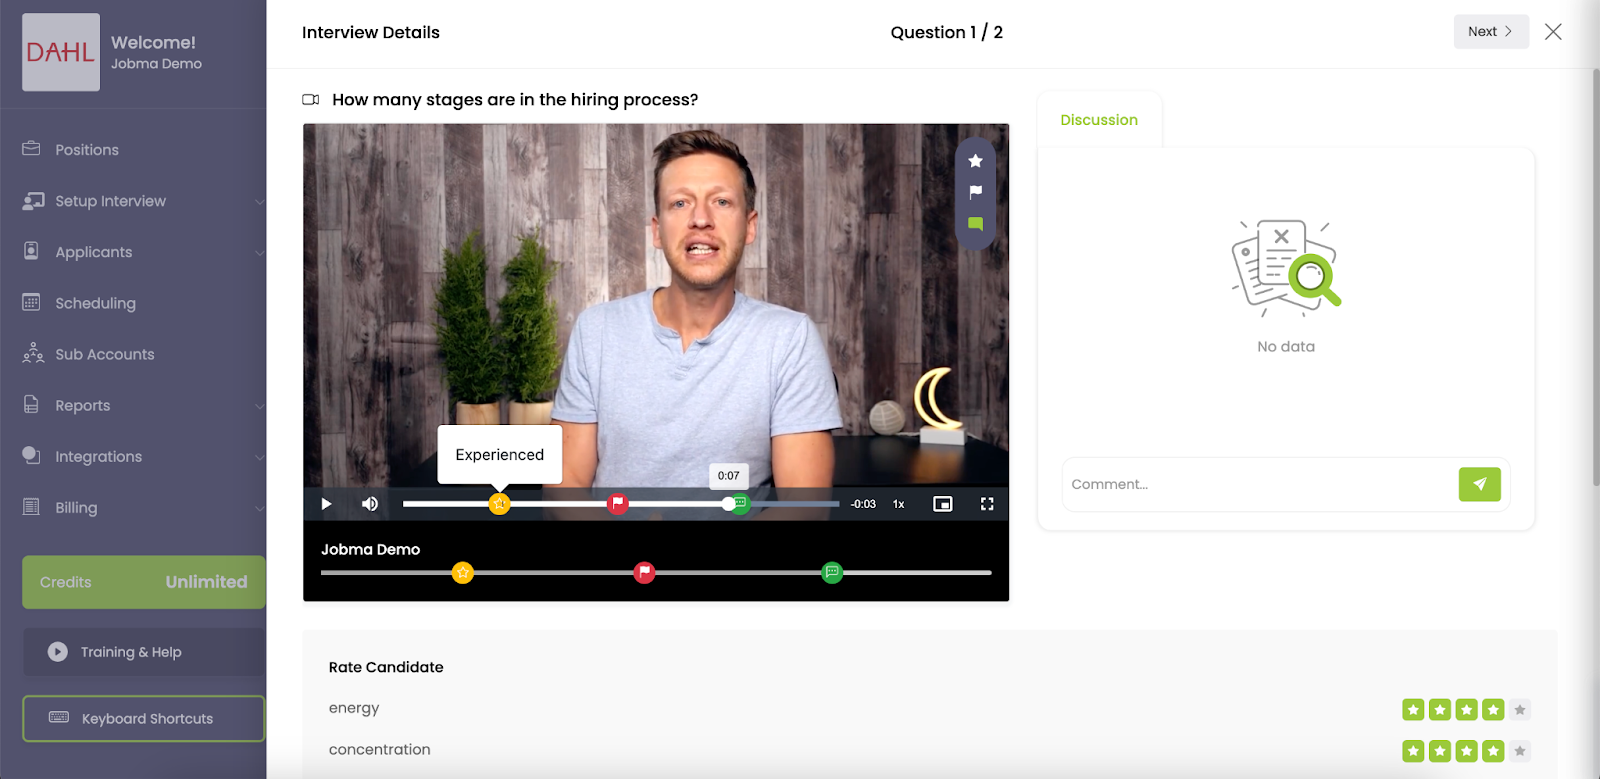Click the Reports document icon
This screenshot has height=779, width=1600.
tap(31, 404)
